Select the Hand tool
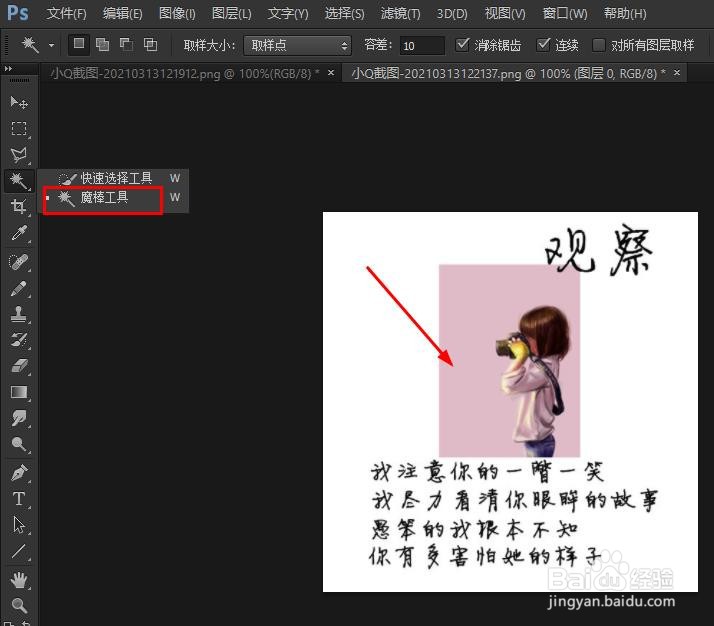The width and height of the screenshot is (714, 626). point(19,580)
